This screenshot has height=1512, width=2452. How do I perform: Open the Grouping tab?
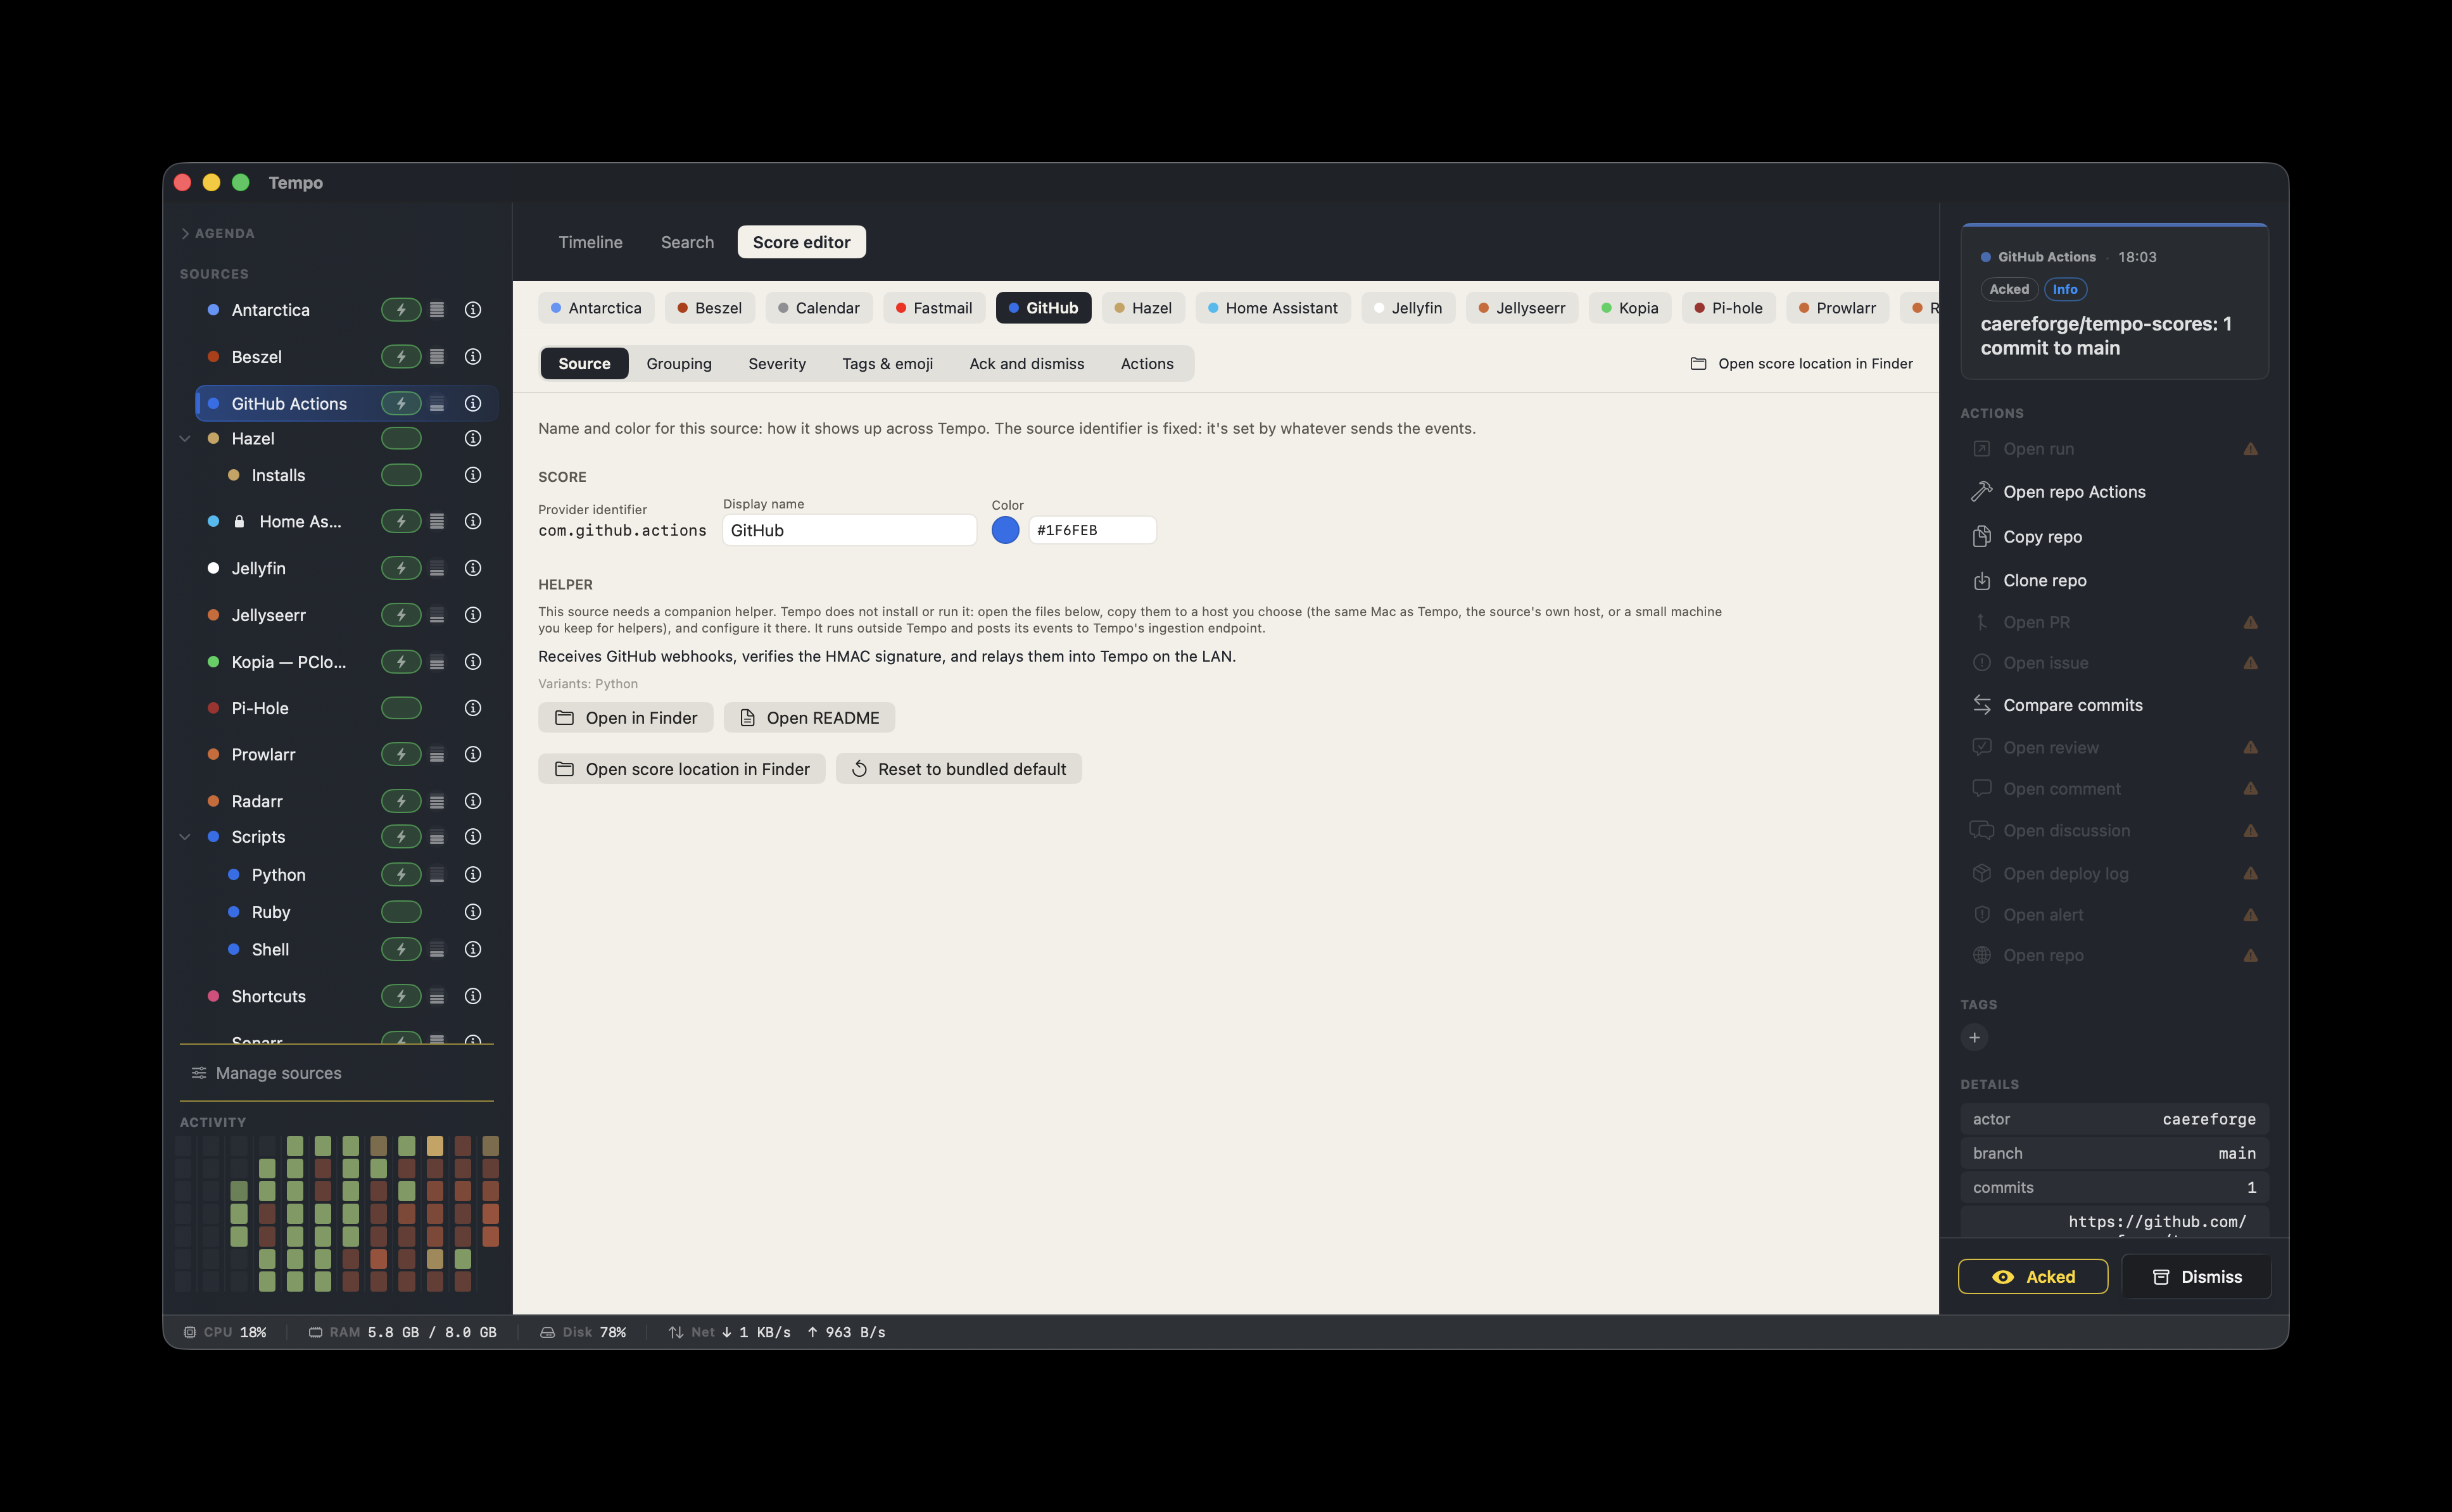click(x=679, y=364)
